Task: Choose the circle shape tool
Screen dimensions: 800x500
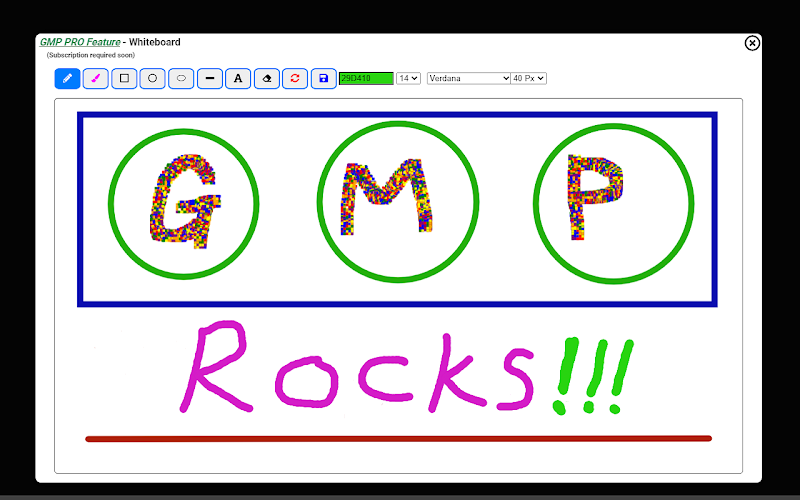Action: [153, 79]
